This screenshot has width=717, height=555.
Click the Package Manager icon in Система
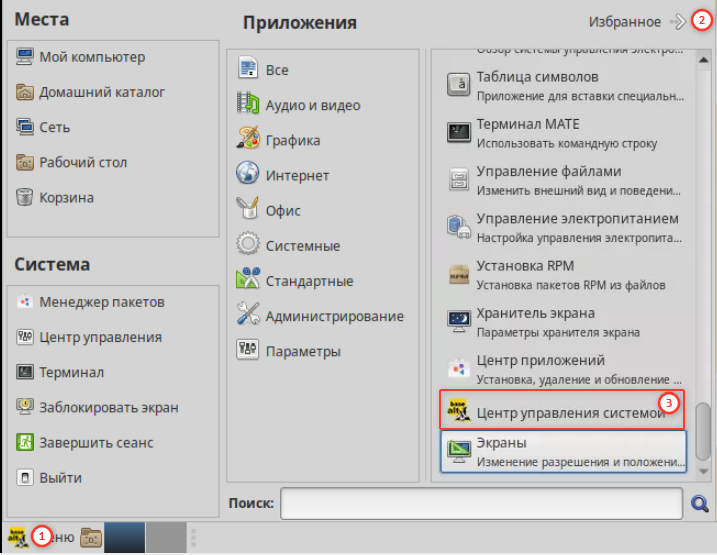(24, 302)
